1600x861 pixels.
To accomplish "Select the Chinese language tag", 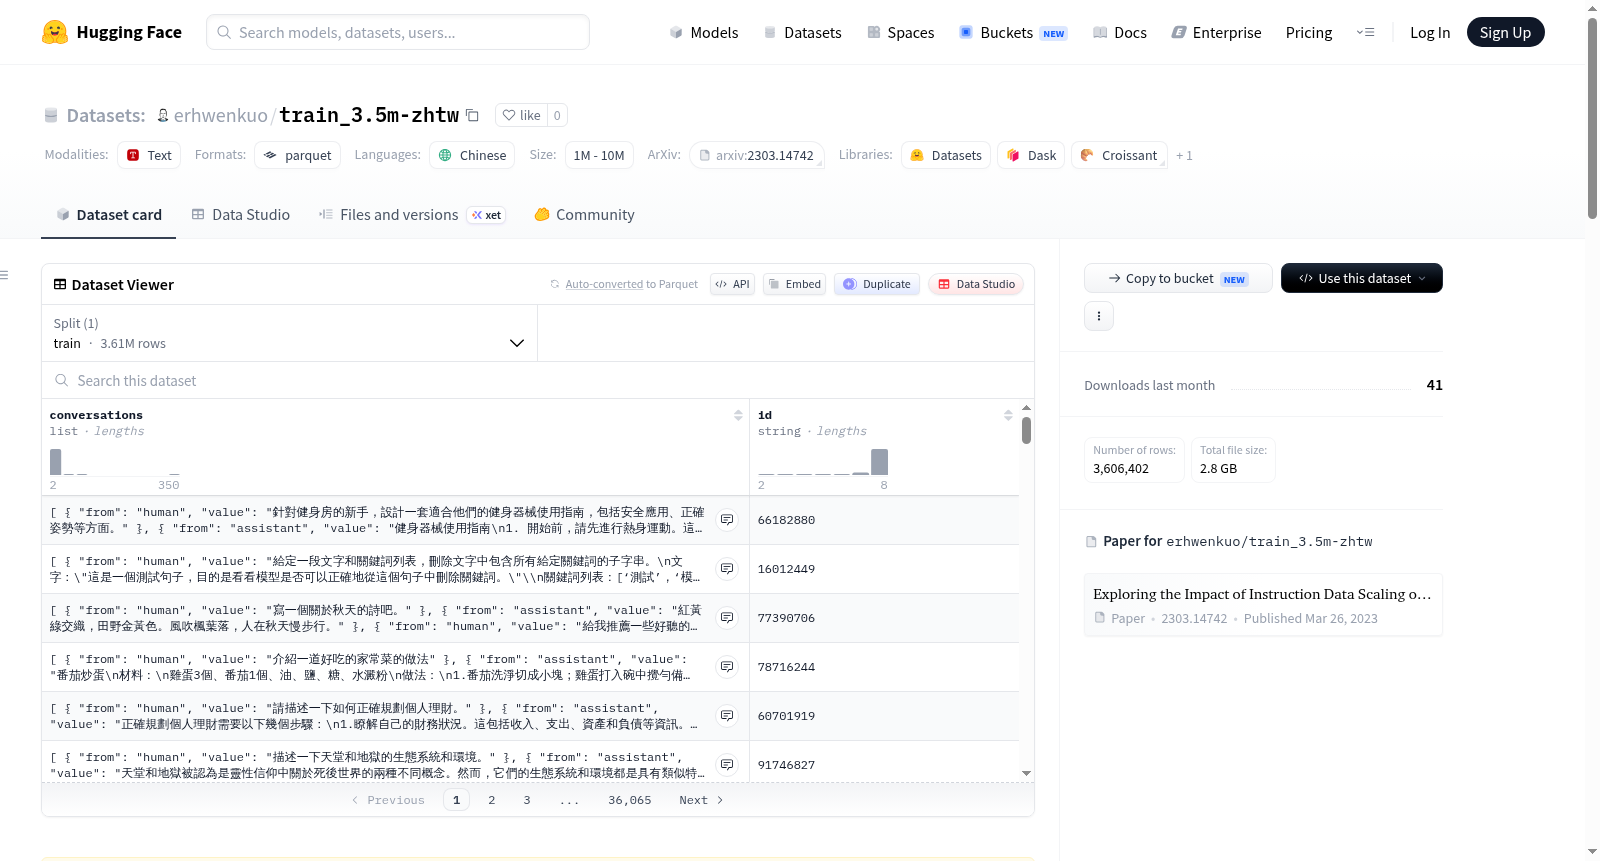I will point(473,155).
